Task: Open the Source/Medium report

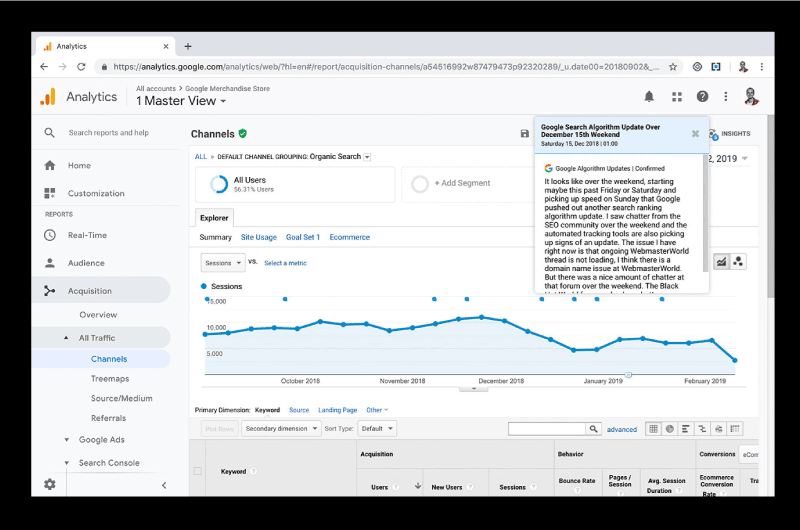Action: pyautogui.click(x=121, y=398)
